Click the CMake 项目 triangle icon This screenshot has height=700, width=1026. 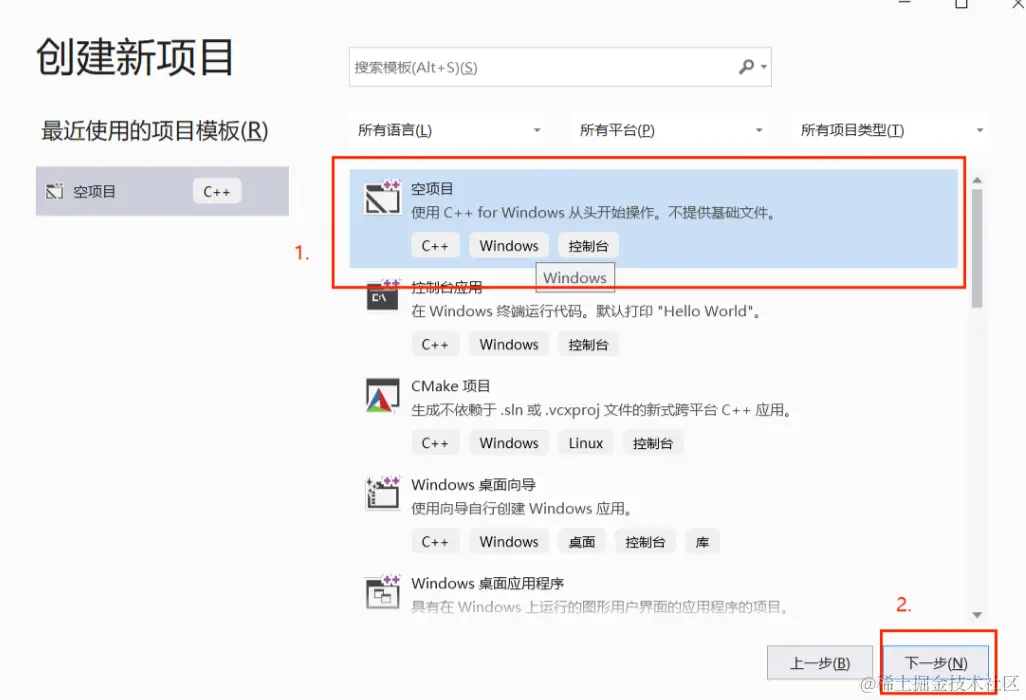click(383, 395)
